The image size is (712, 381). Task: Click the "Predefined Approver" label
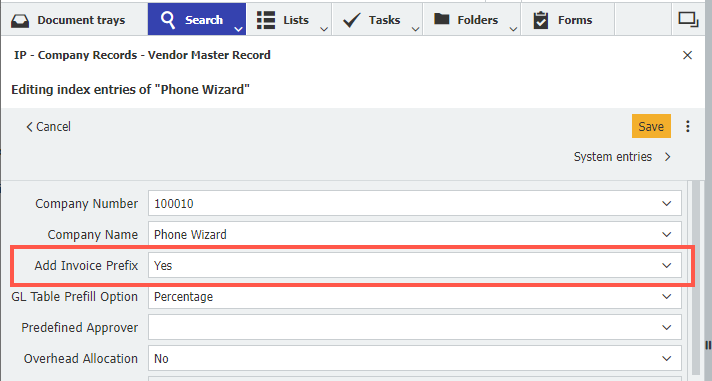tap(79, 327)
